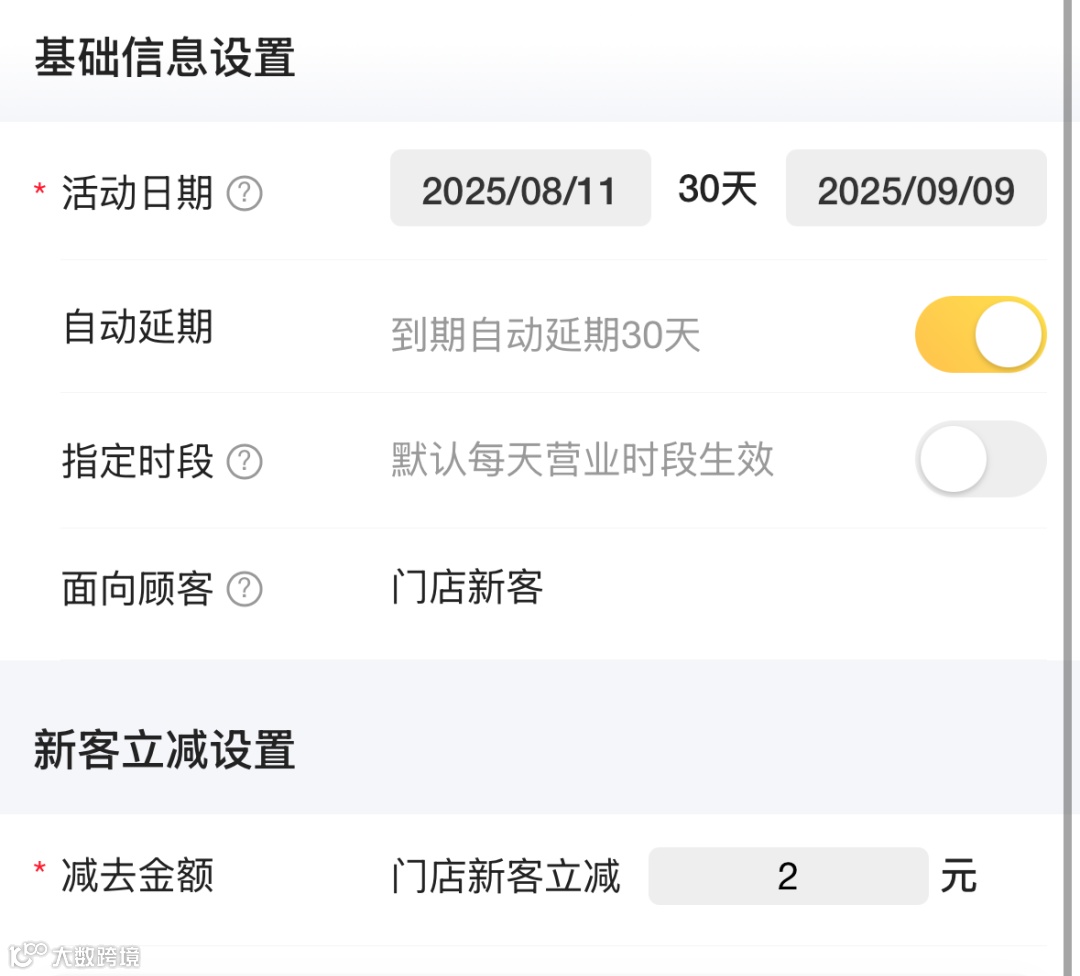The image size is (1080, 976).
Task: Click the help icon next to 活动日期
Action: coord(245,193)
